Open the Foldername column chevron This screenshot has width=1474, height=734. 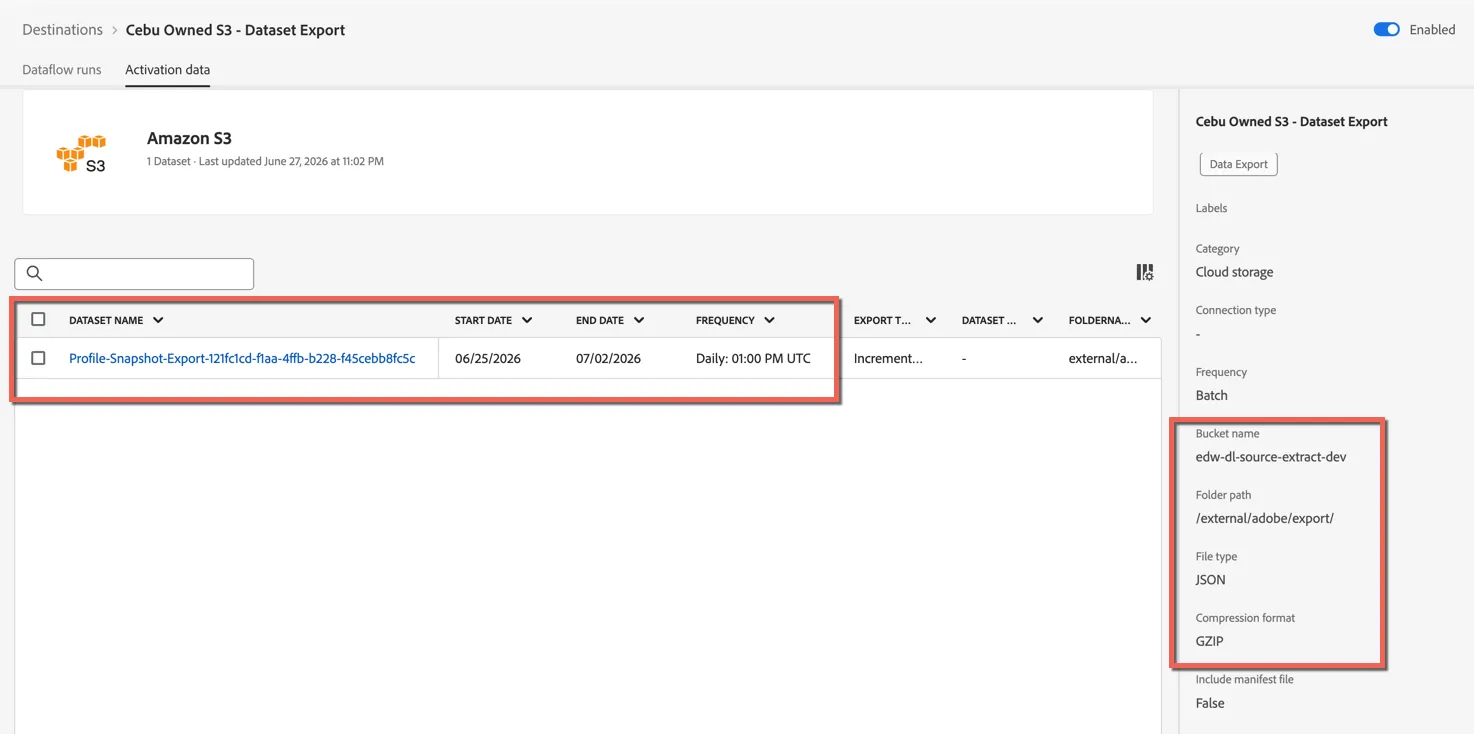click(1146, 320)
